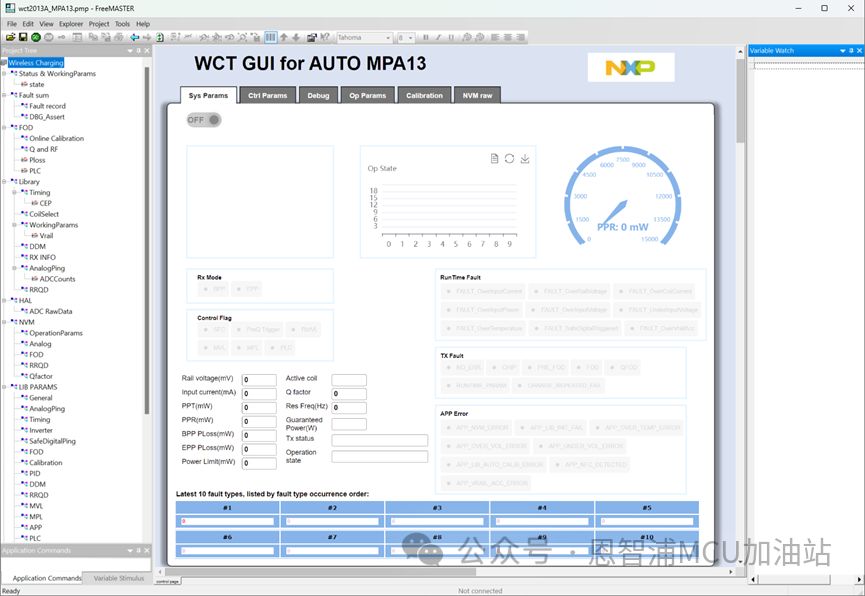Open the Variable Watch panel options arrow
This screenshot has height=596, width=865.
pyautogui.click(x=843, y=51)
